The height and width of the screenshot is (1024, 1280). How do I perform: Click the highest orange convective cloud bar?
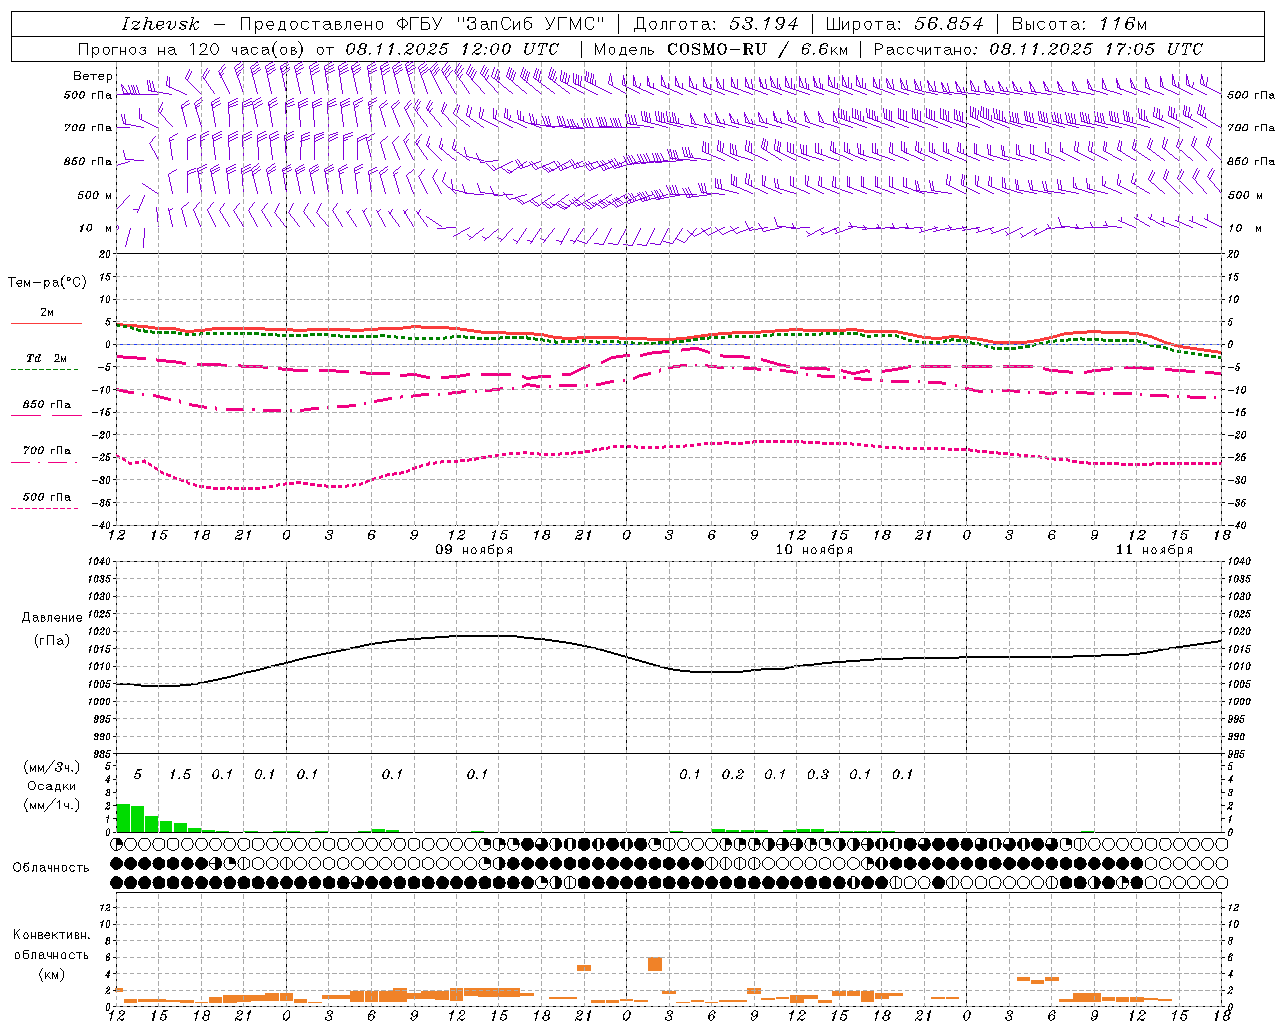tap(655, 964)
